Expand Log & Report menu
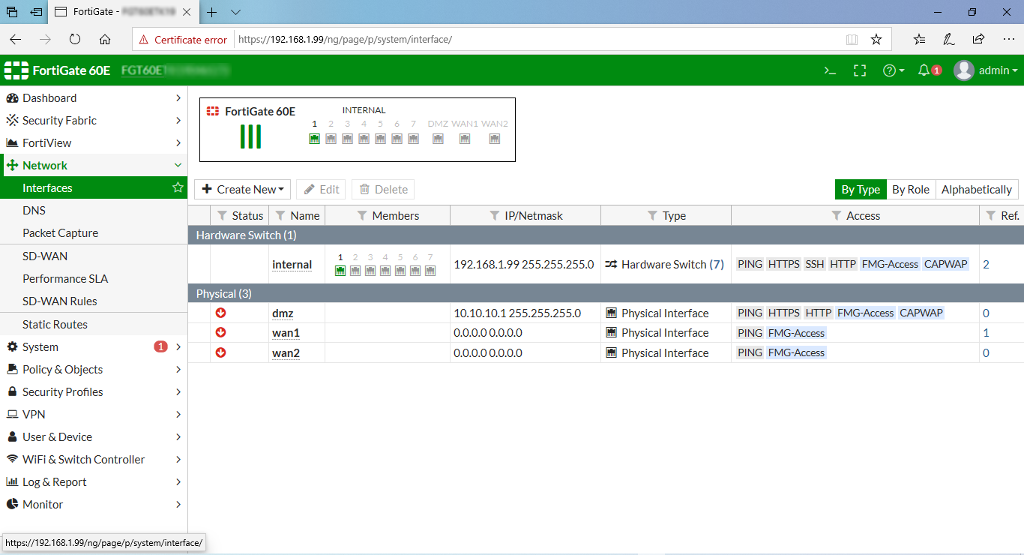Image resolution: width=1024 pixels, height=555 pixels. coord(93,482)
